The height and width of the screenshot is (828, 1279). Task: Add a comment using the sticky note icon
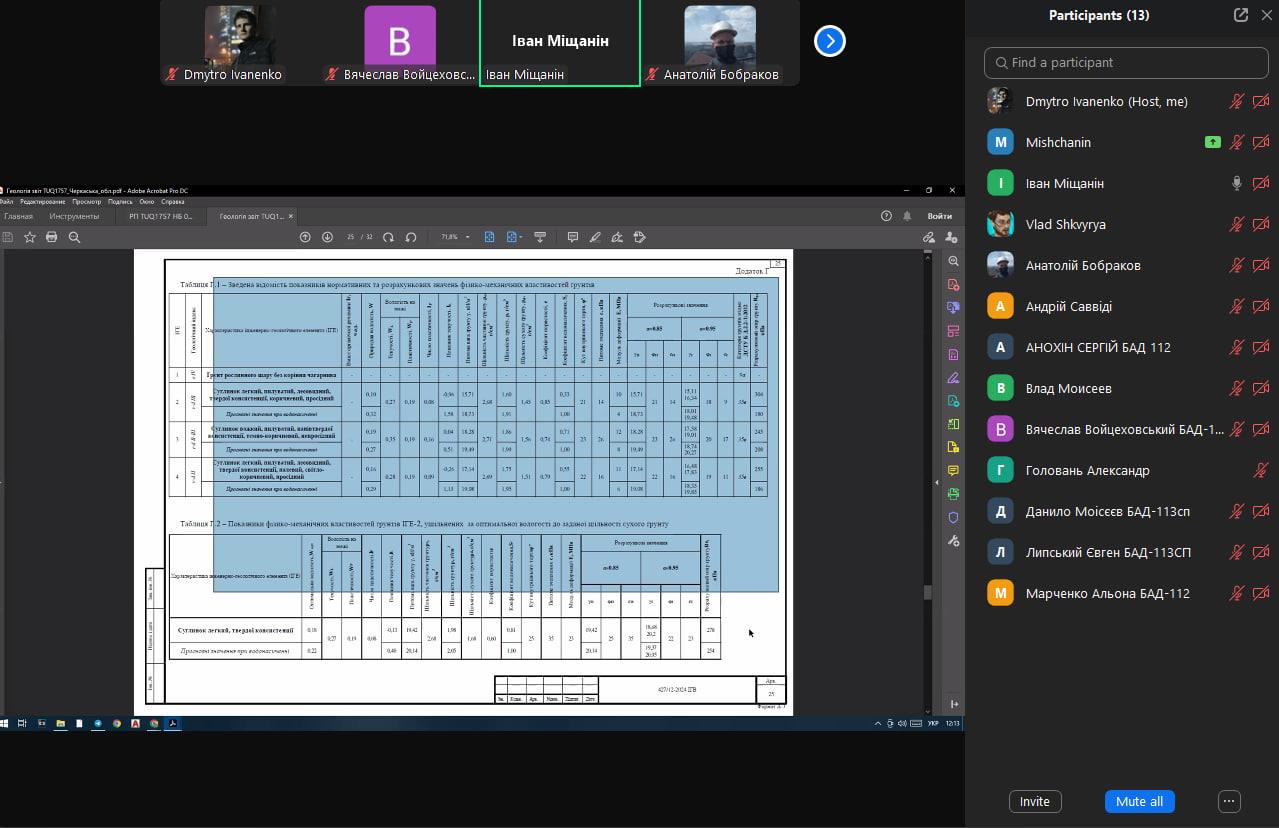pyautogui.click(x=573, y=237)
